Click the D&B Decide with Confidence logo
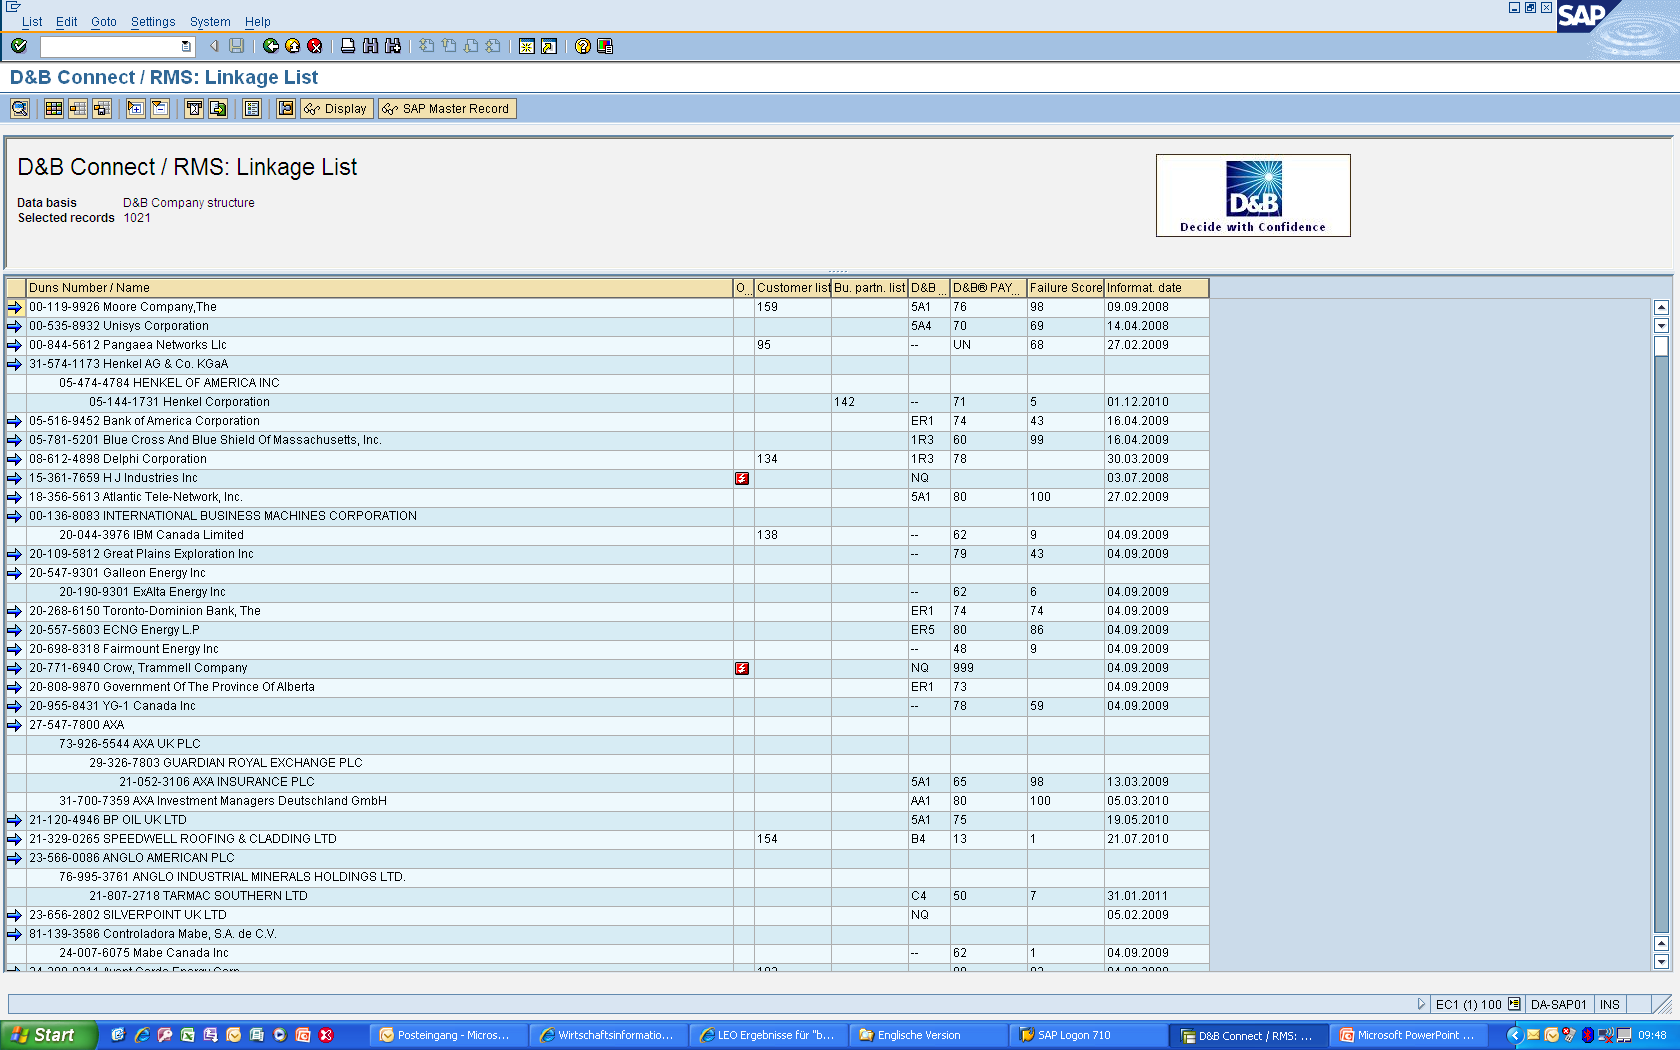Screen dimensions: 1680x1050 [1253, 195]
